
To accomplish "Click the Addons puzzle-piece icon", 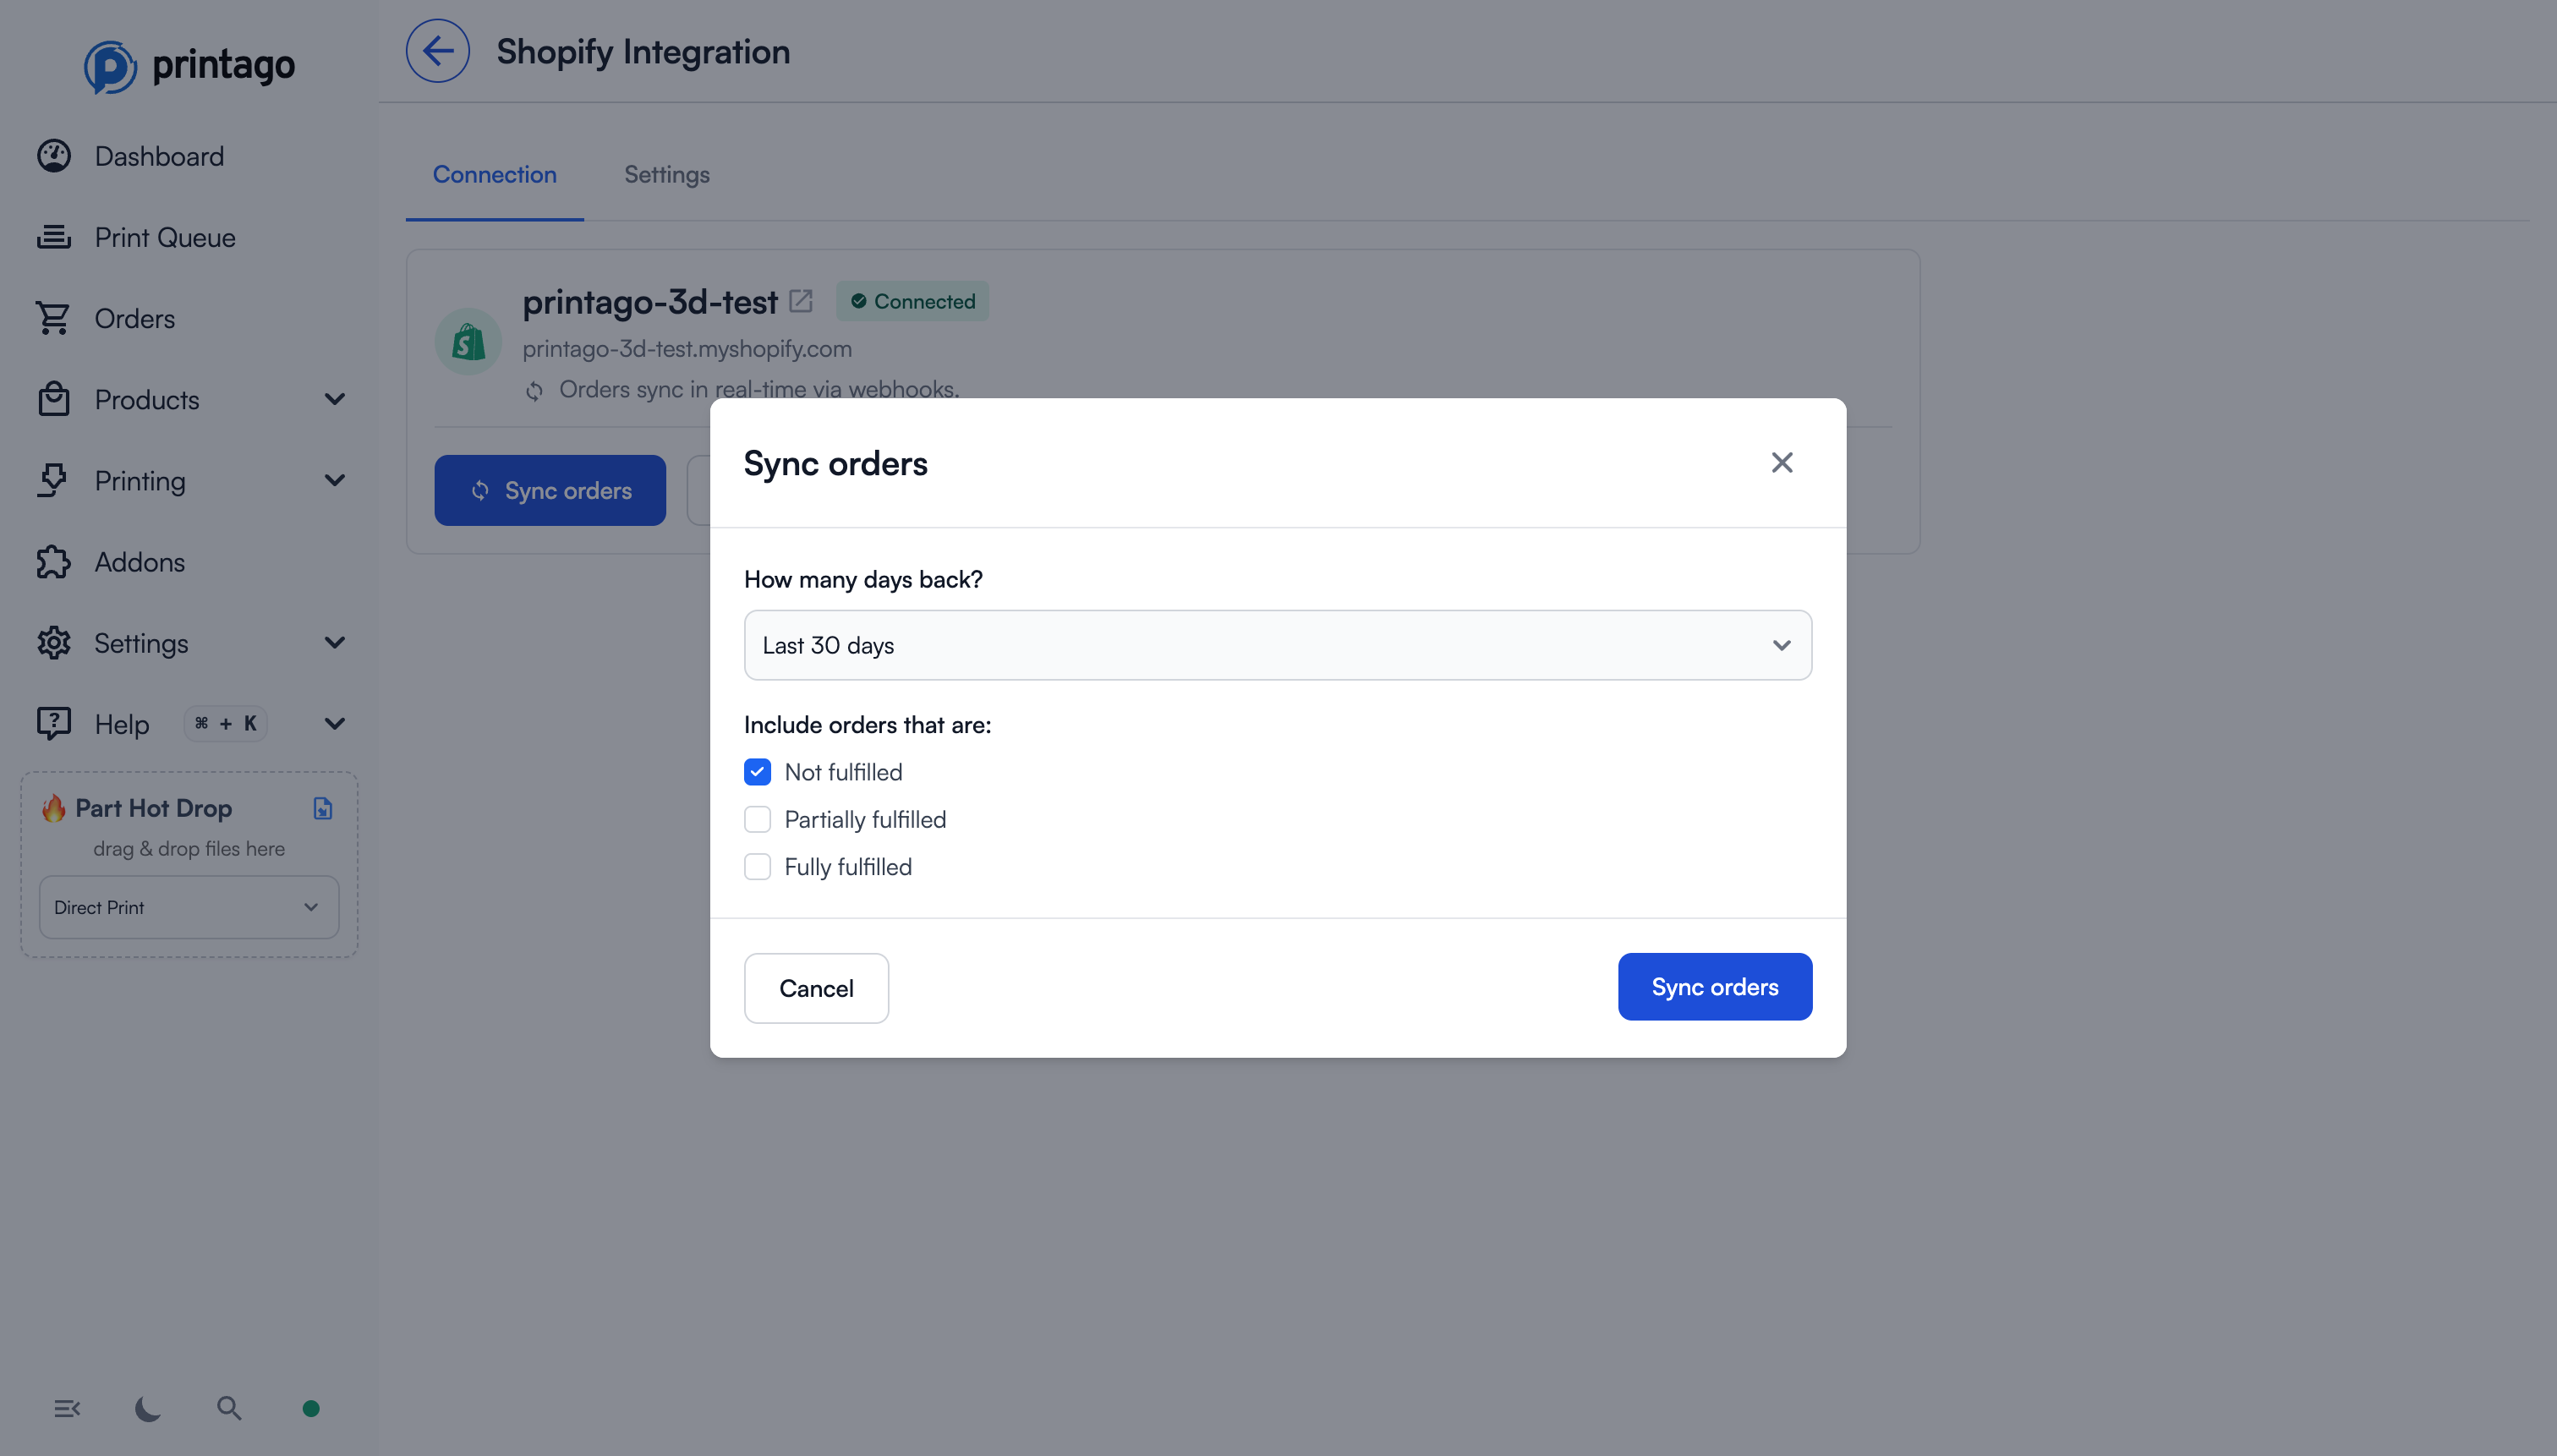I will 54,561.
